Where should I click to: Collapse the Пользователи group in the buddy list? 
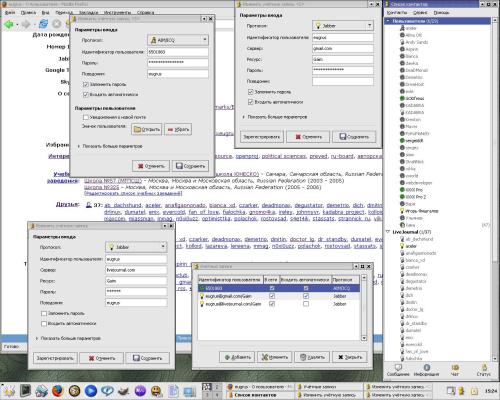click(x=388, y=21)
